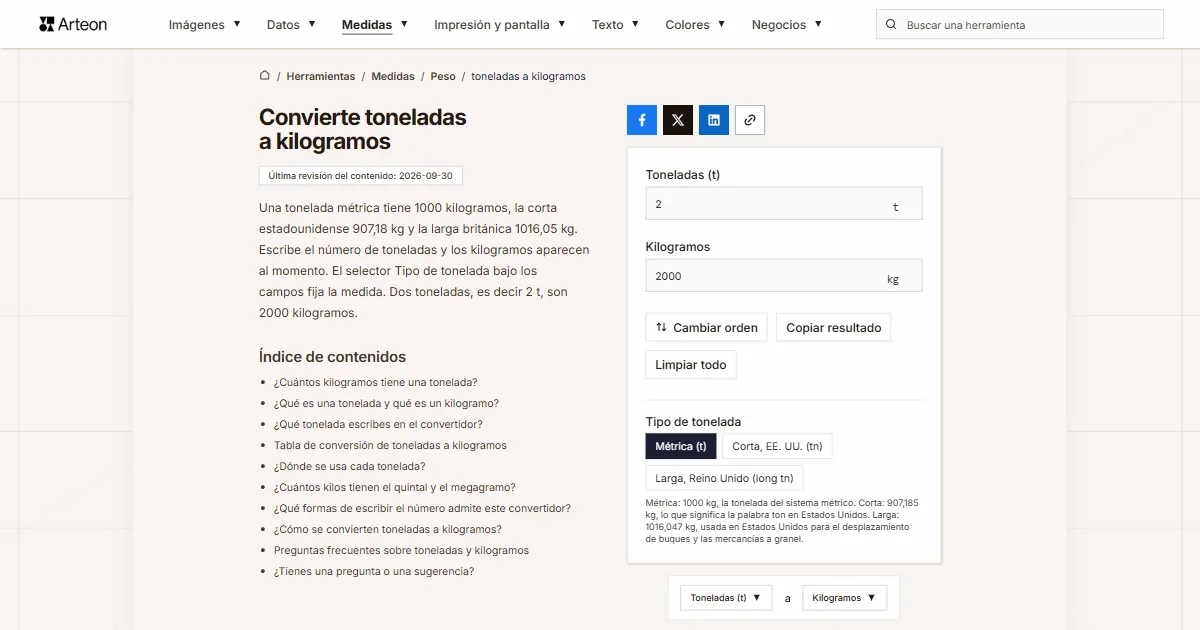Expand the Colores menu
Screen dimensions: 1200x630
[x=695, y=24]
